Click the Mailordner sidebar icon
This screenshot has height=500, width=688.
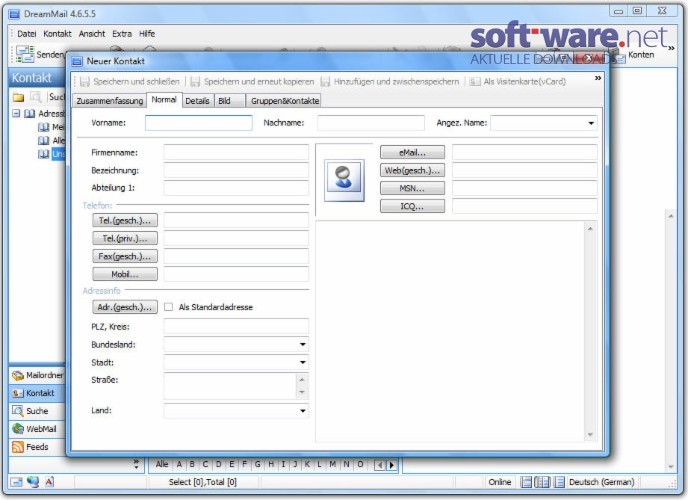click(x=18, y=375)
